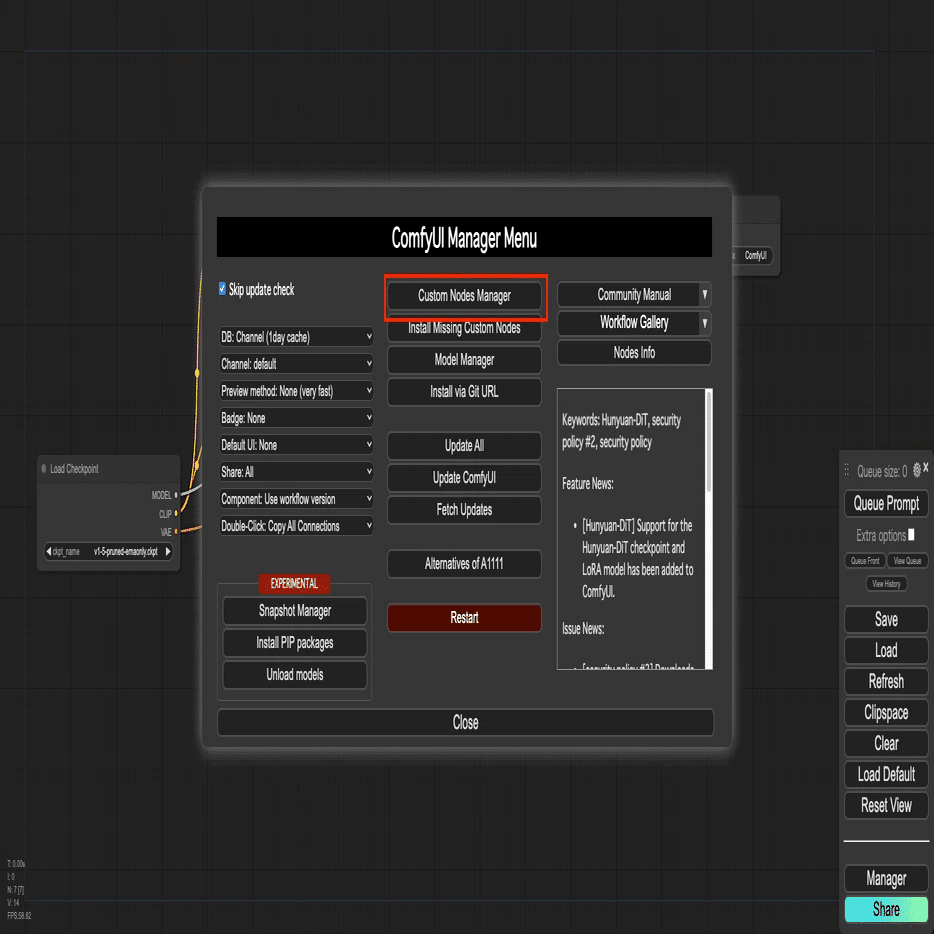934x934 pixels.
Task: Open Snapshot Manager
Action: click(294, 611)
